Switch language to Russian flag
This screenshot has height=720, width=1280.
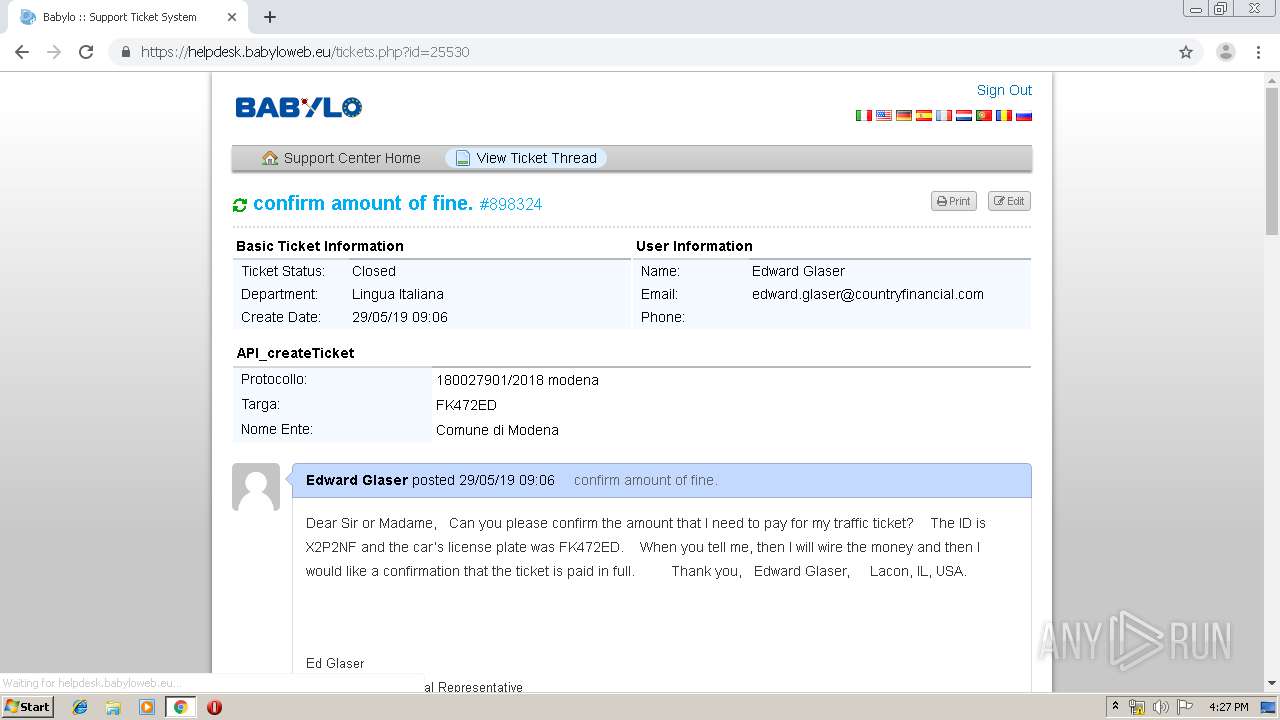pyautogui.click(x=1024, y=115)
